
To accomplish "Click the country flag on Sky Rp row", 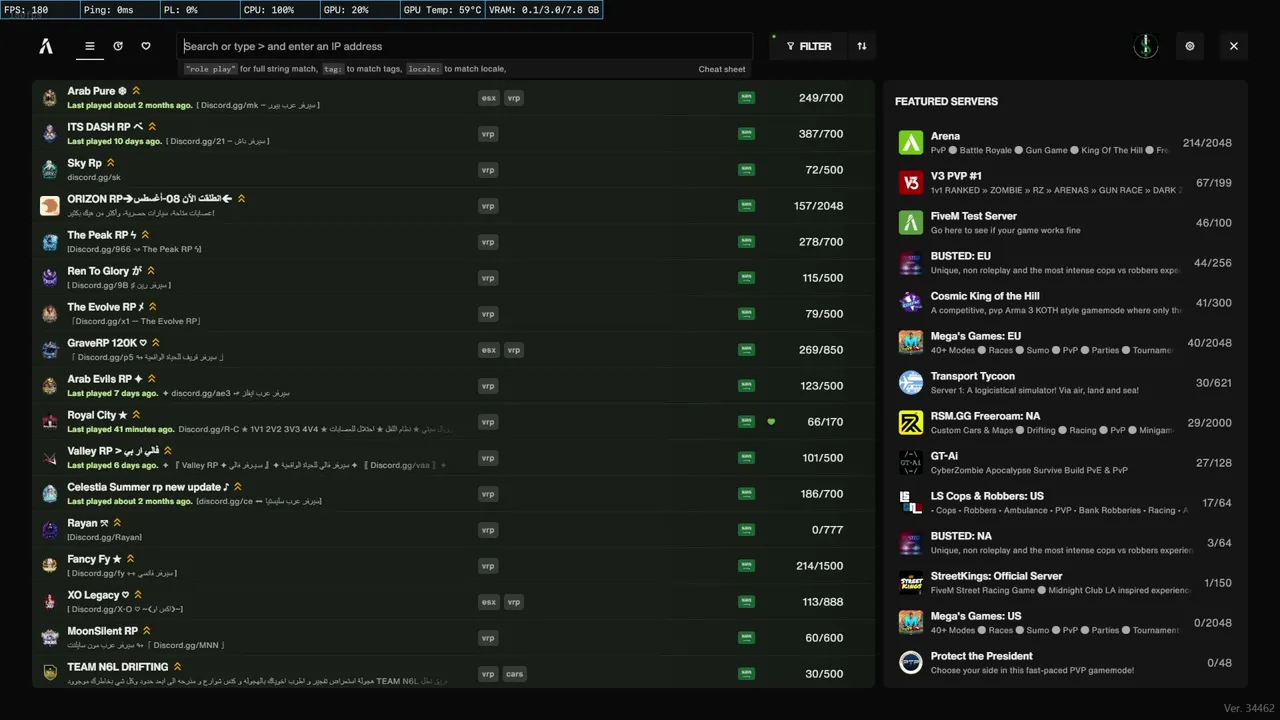I will [746, 170].
